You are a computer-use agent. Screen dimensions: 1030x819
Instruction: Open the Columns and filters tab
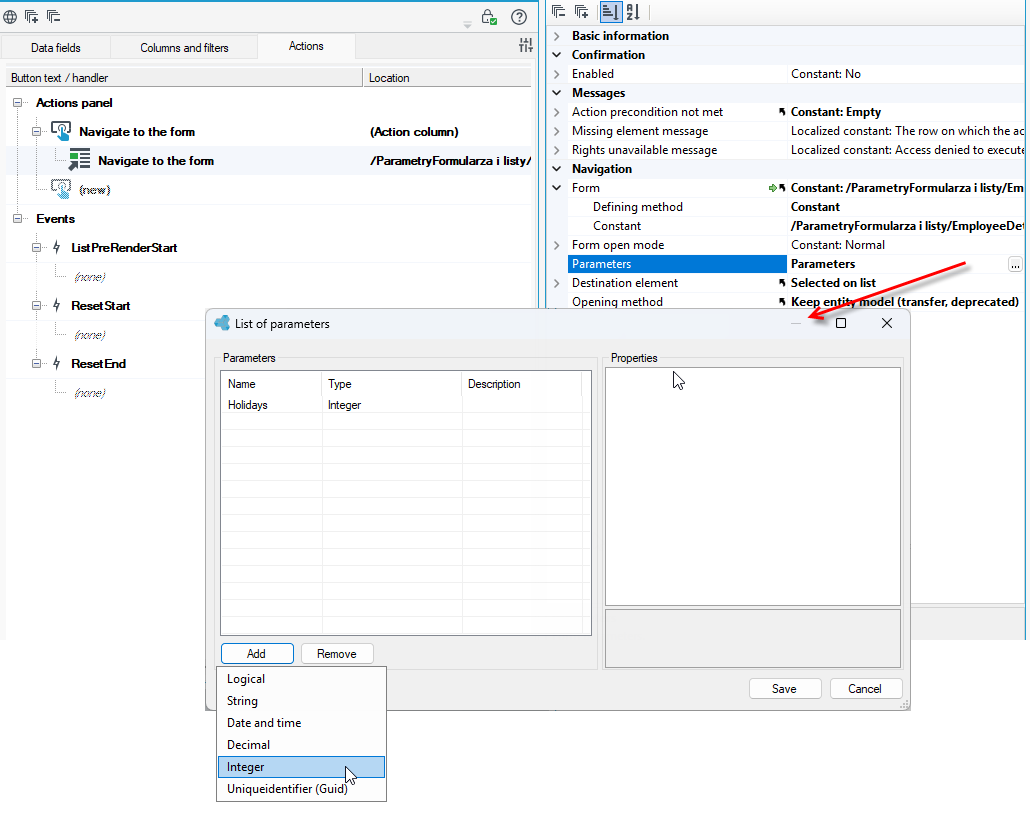[x=184, y=47]
